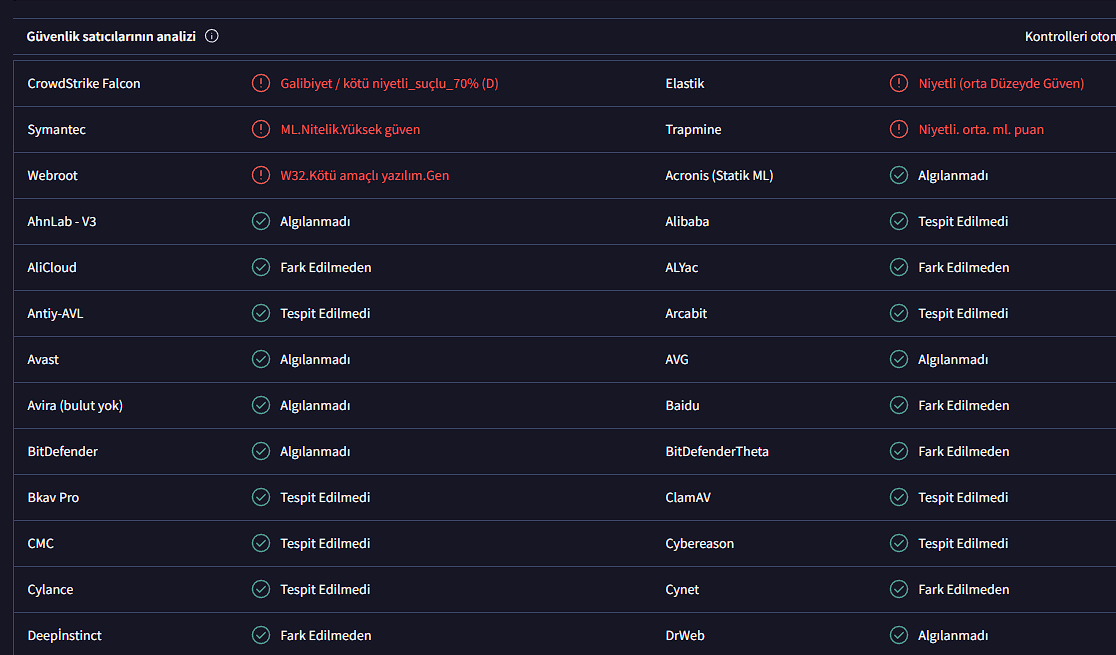The height and width of the screenshot is (655, 1116).
Task: Click the red alert icon for Trapmine
Action: tap(899, 129)
